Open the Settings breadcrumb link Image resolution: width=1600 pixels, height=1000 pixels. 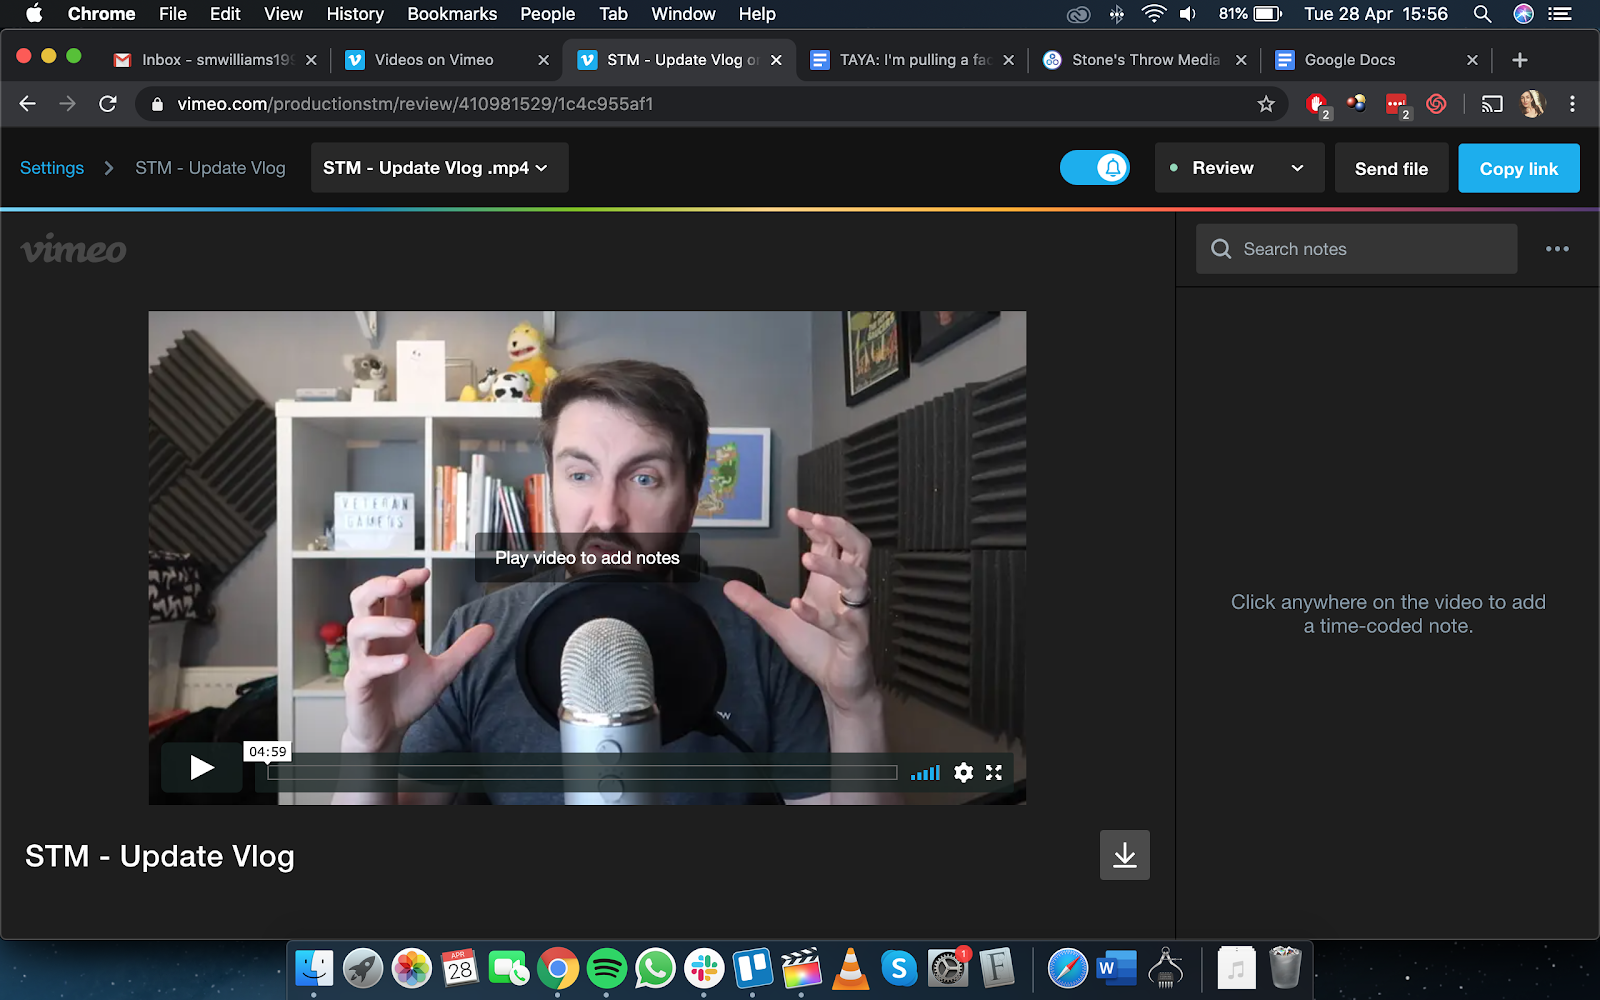(52, 168)
